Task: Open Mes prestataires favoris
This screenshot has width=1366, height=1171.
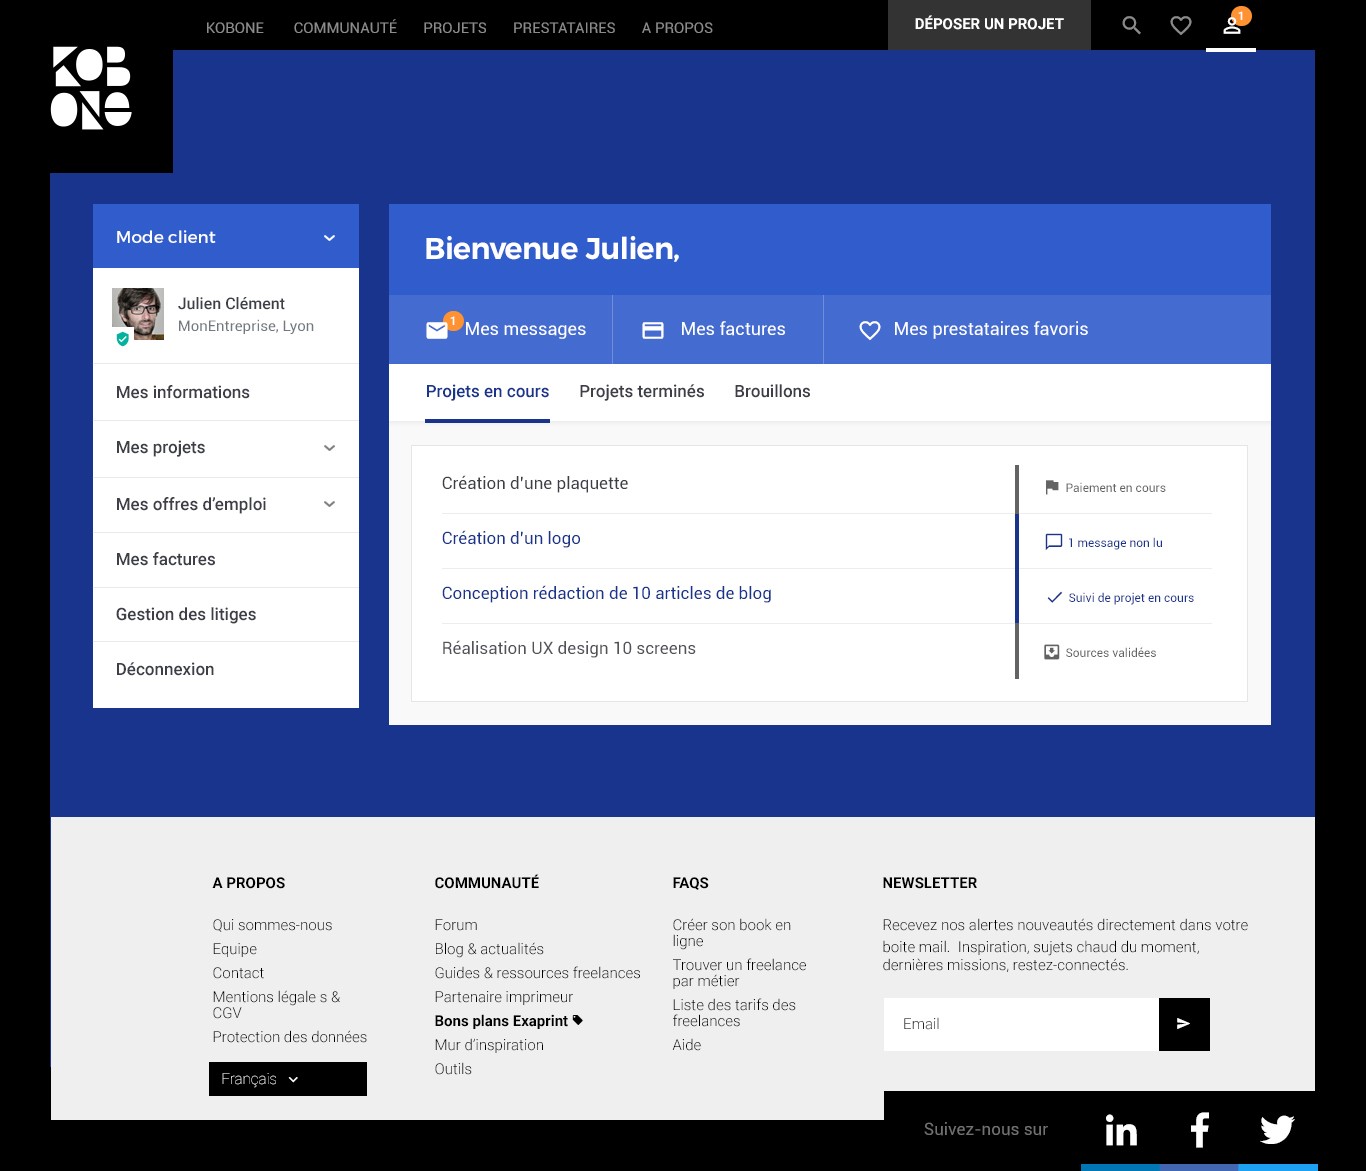Action: click(989, 329)
